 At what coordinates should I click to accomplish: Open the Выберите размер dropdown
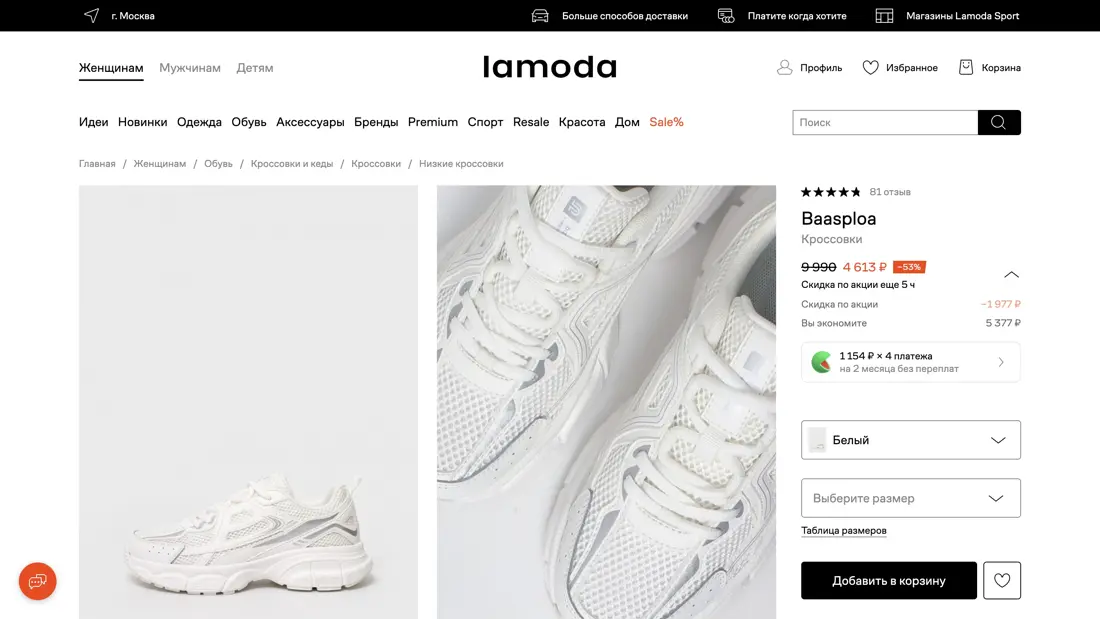pos(910,497)
